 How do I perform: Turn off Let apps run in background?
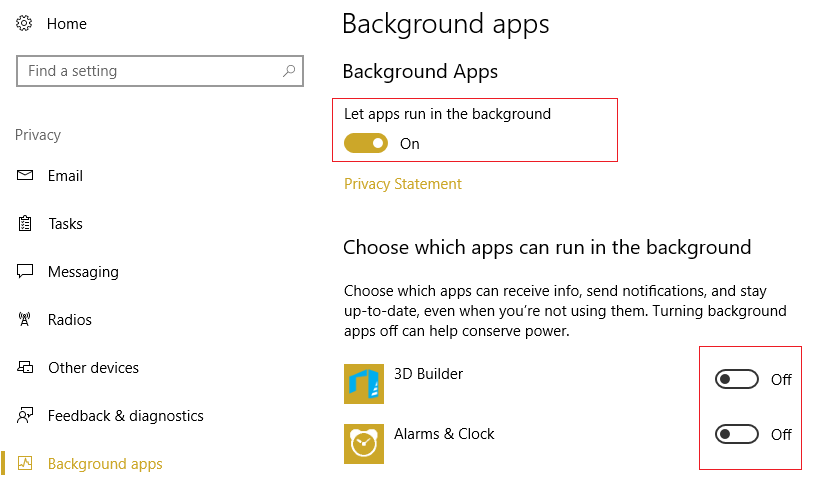tap(366, 144)
